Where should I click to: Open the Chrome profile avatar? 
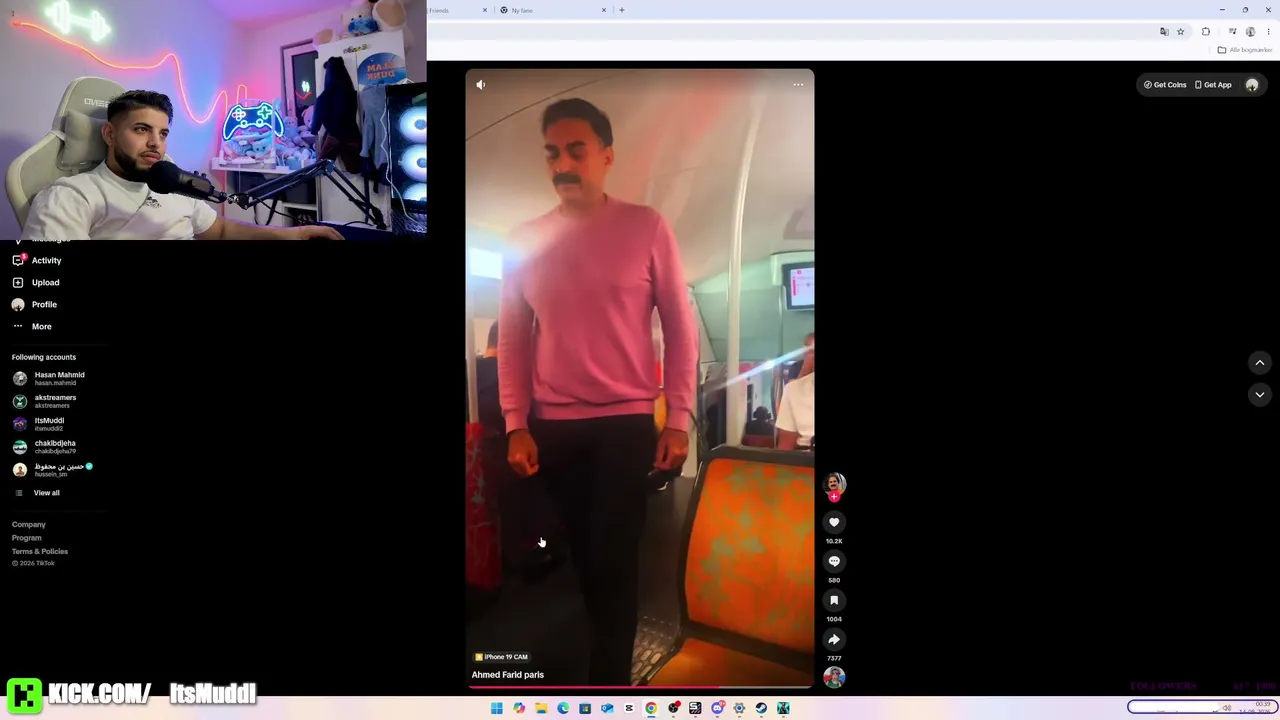(1250, 32)
